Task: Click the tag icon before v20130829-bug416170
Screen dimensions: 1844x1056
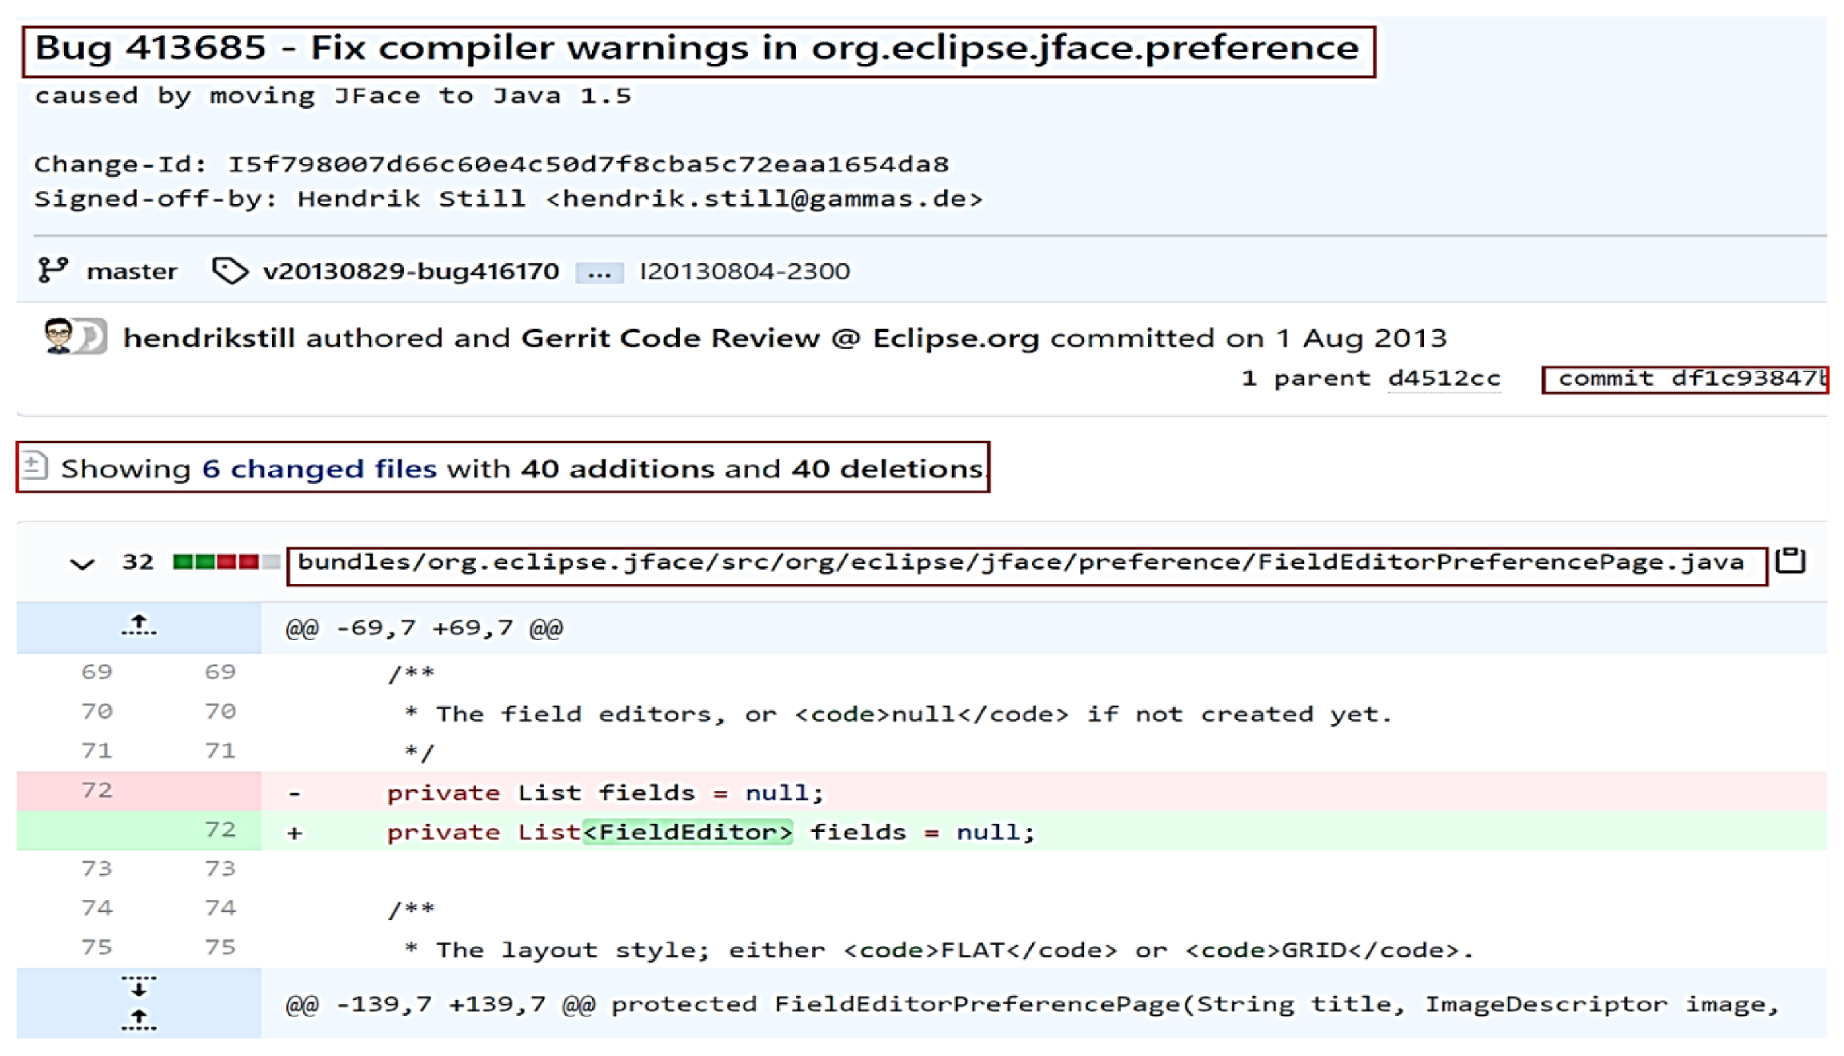Action: tap(229, 270)
